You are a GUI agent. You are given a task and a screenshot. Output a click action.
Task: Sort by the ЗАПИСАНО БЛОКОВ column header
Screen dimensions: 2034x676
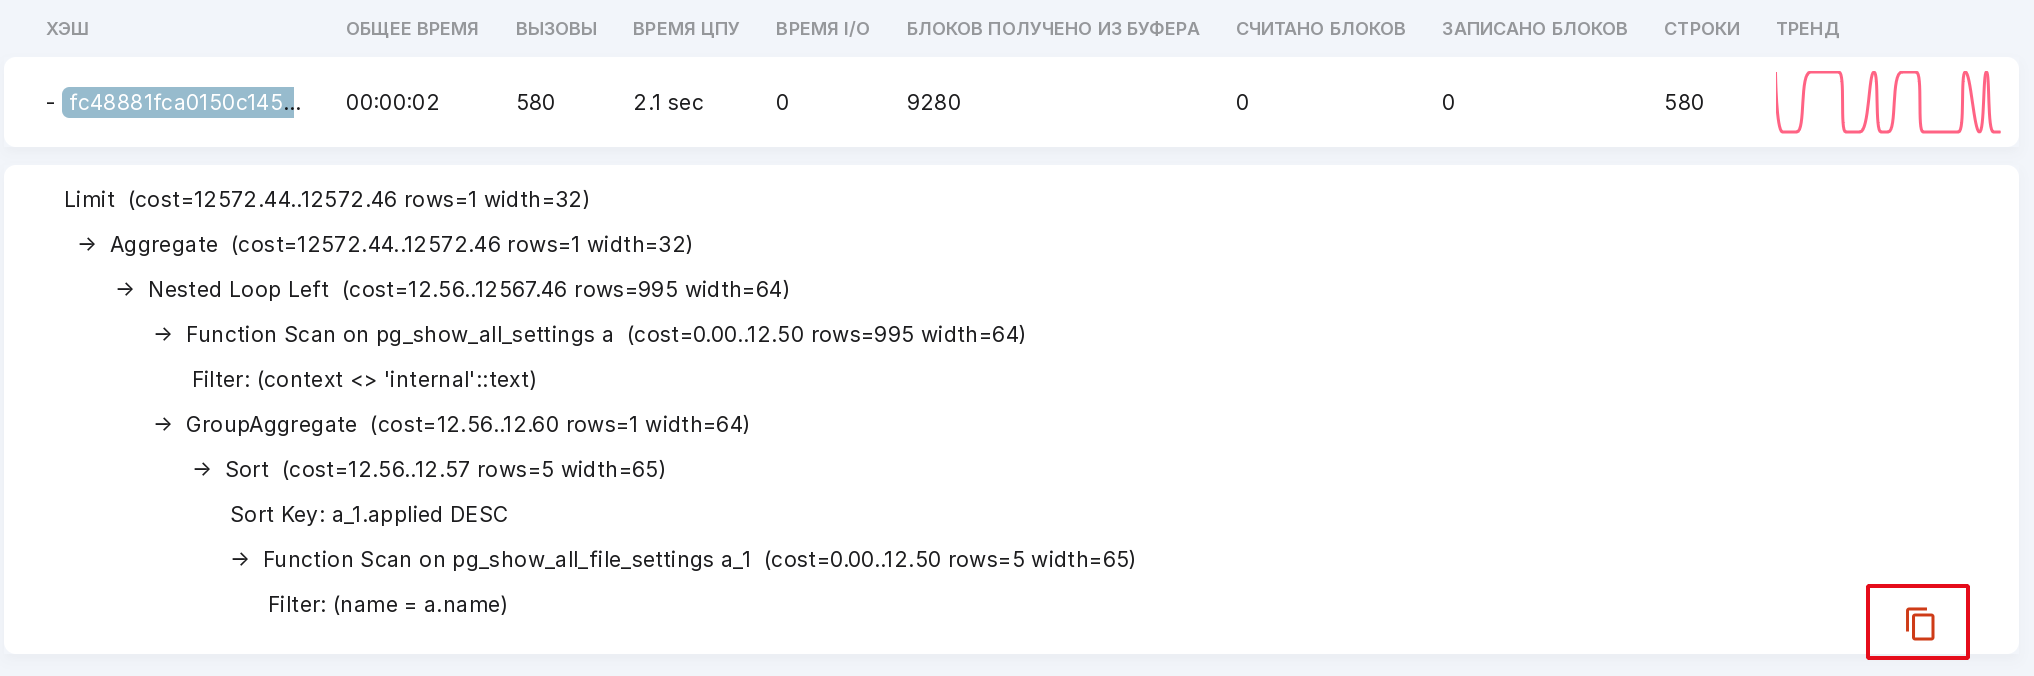click(x=1535, y=29)
